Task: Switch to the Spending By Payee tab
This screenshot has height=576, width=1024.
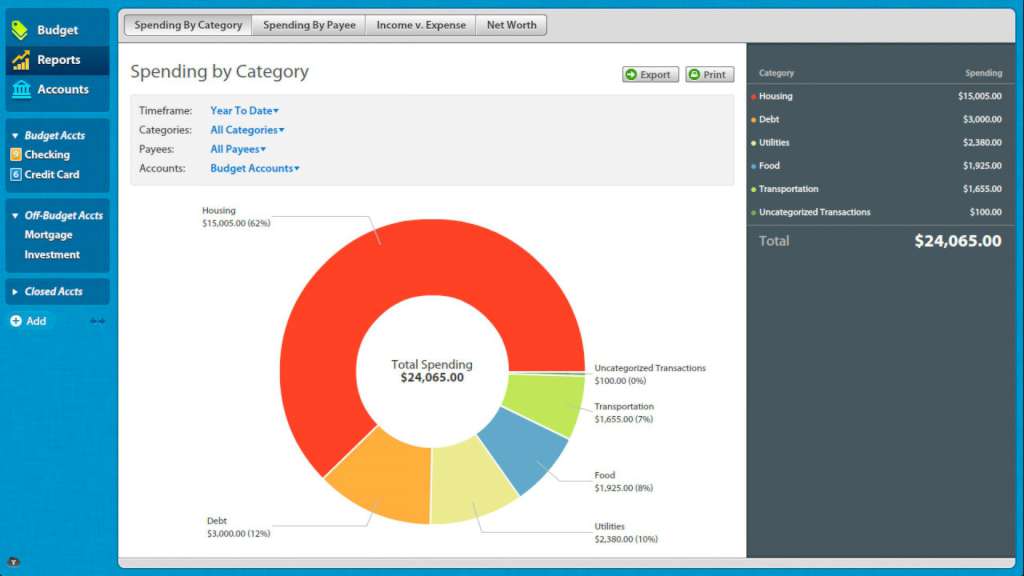Action: [x=308, y=24]
